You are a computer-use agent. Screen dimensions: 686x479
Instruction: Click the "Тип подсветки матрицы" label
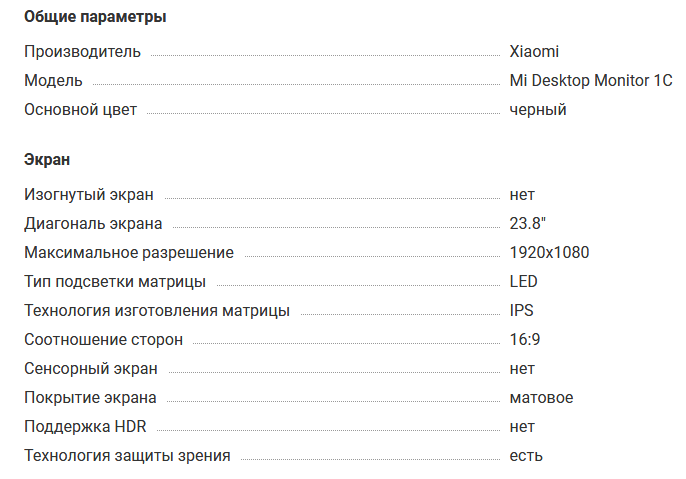point(115,282)
